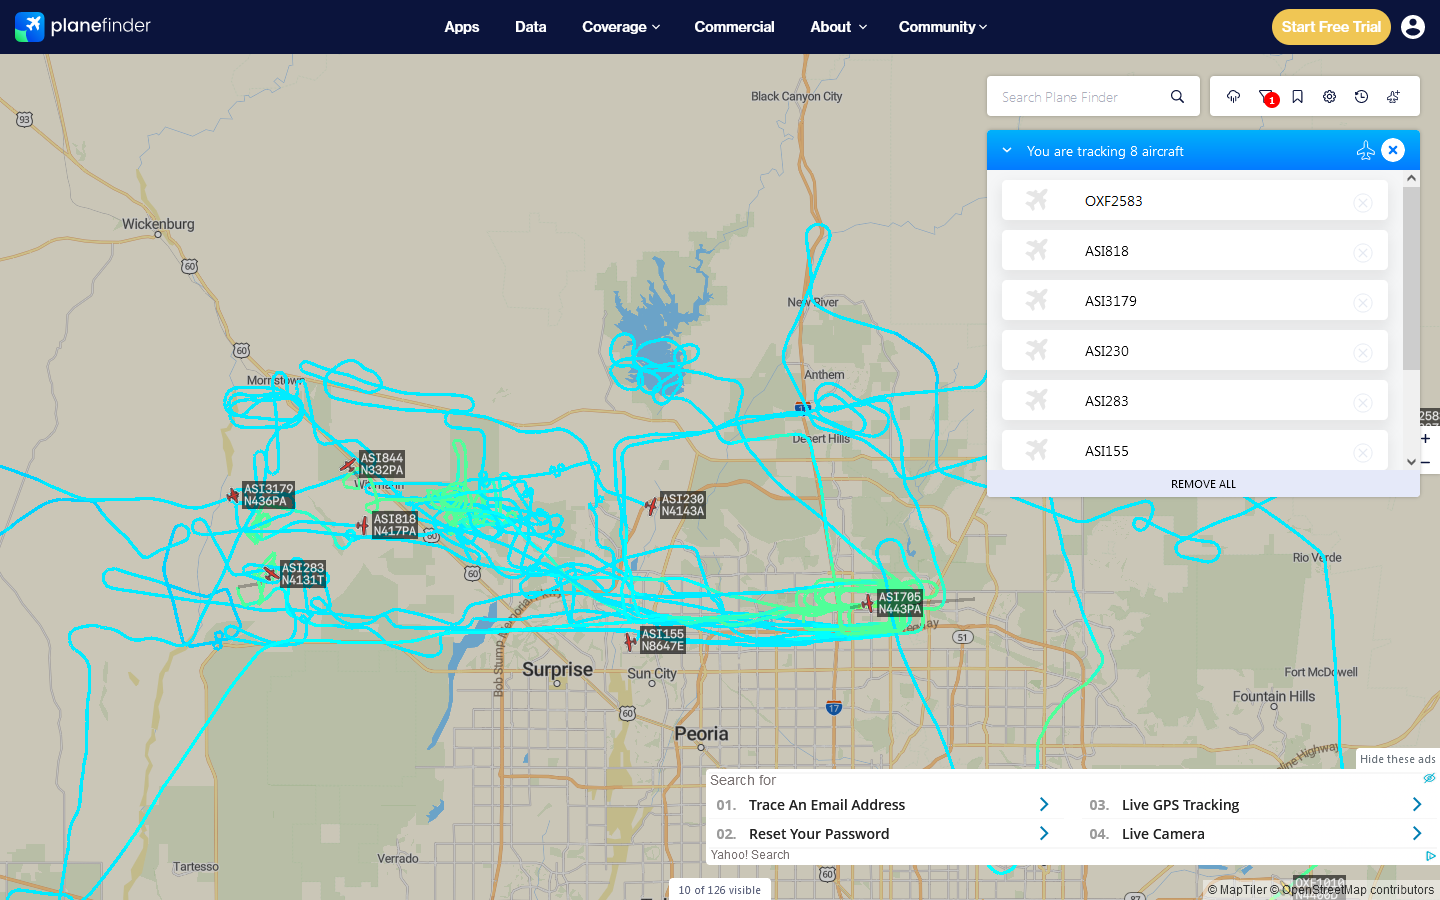Click plane icon beside ASI818
The image size is (1440, 900).
1037,250
